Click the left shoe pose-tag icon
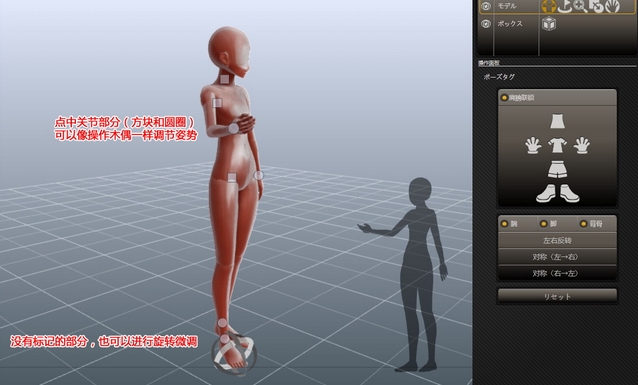Image resolution: width=638 pixels, height=385 pixels. 546,194
